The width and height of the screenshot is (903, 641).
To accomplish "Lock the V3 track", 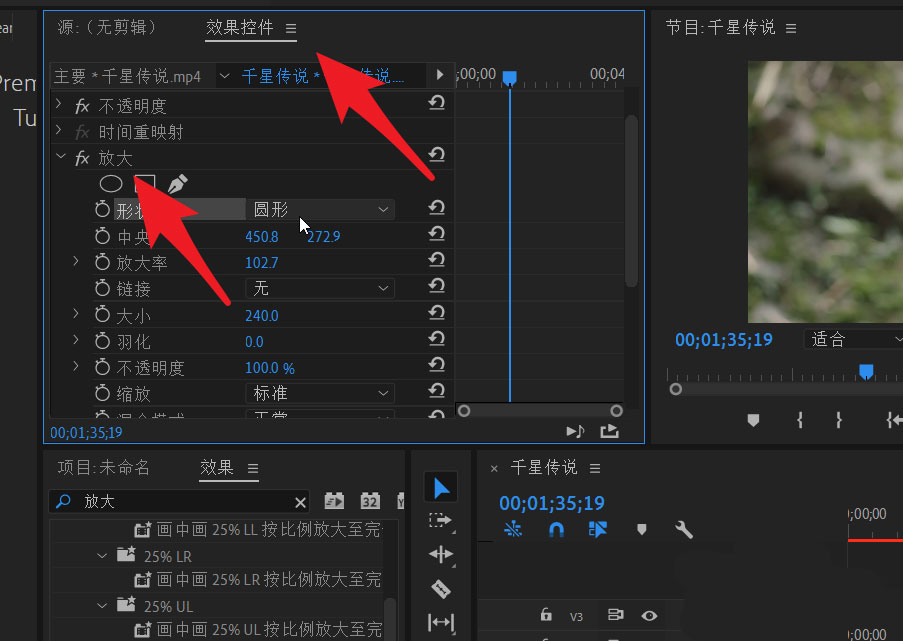I will [x=545, y=616].
